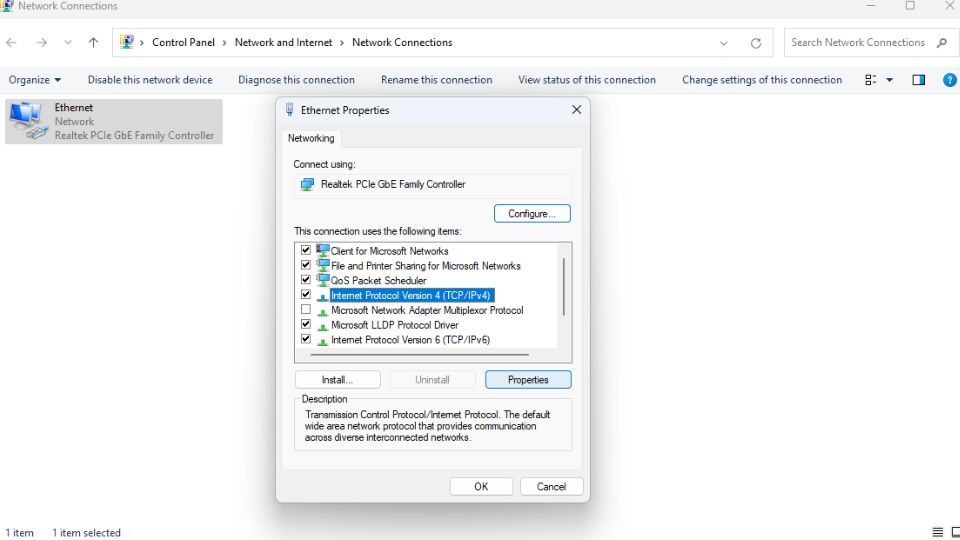The image size is (960, 540).
Task: Click the search magnifier icon
Action: pyautogui.click(x=942, y=42)
